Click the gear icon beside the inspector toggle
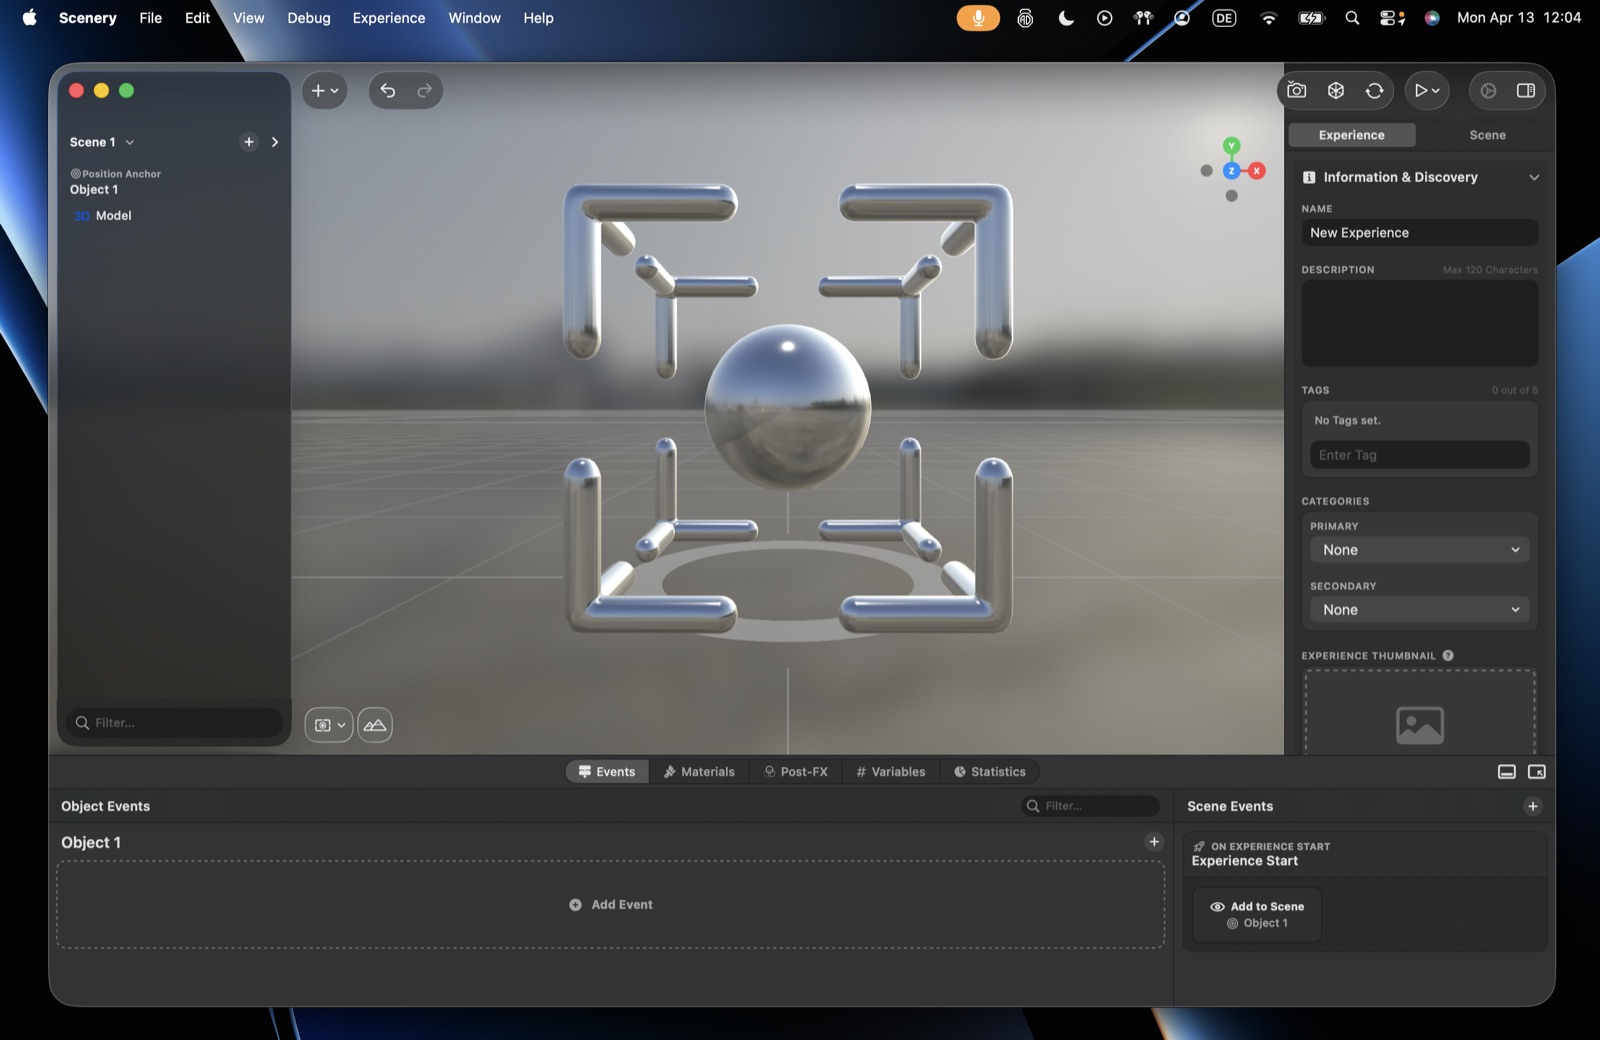The image size is (1600, 1040). coord(1488,90)
